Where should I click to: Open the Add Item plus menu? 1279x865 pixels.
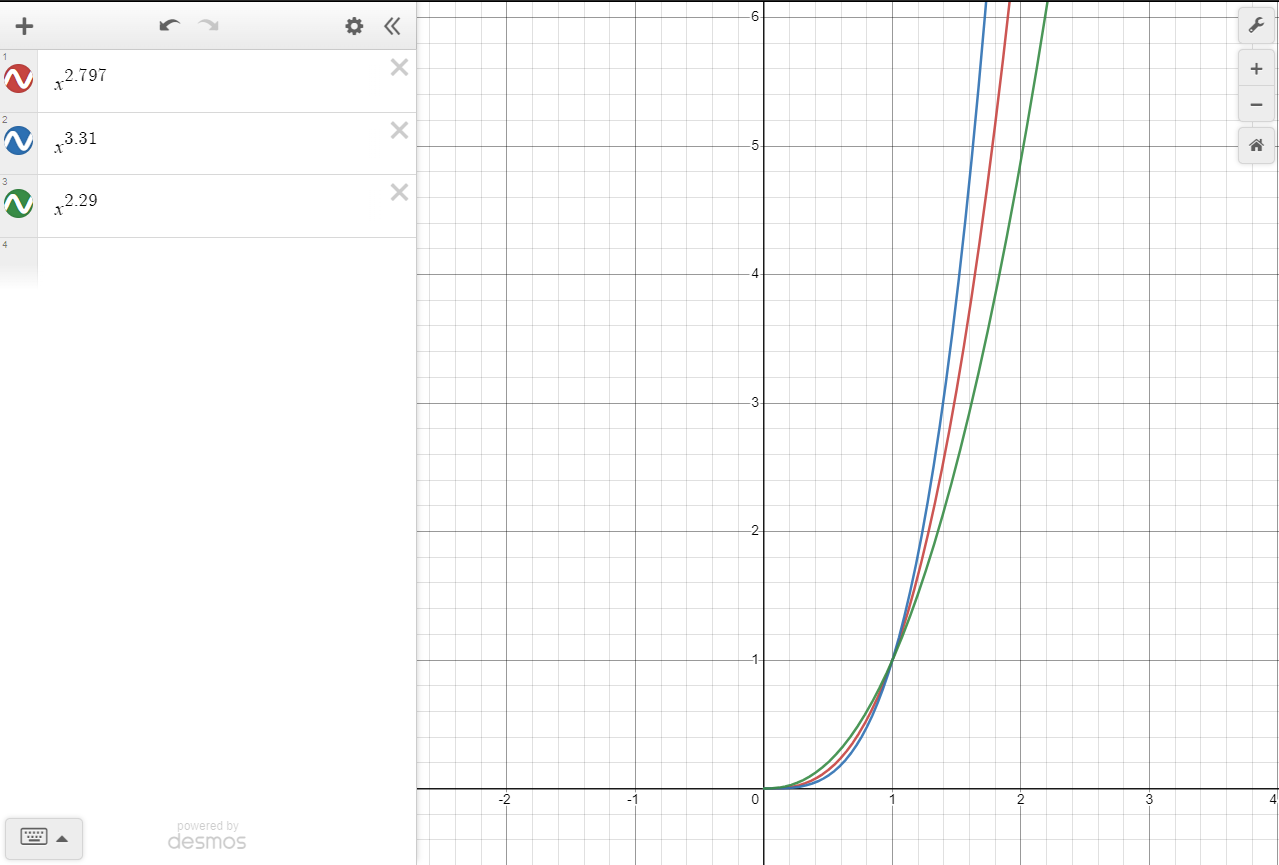coord(24,26)
